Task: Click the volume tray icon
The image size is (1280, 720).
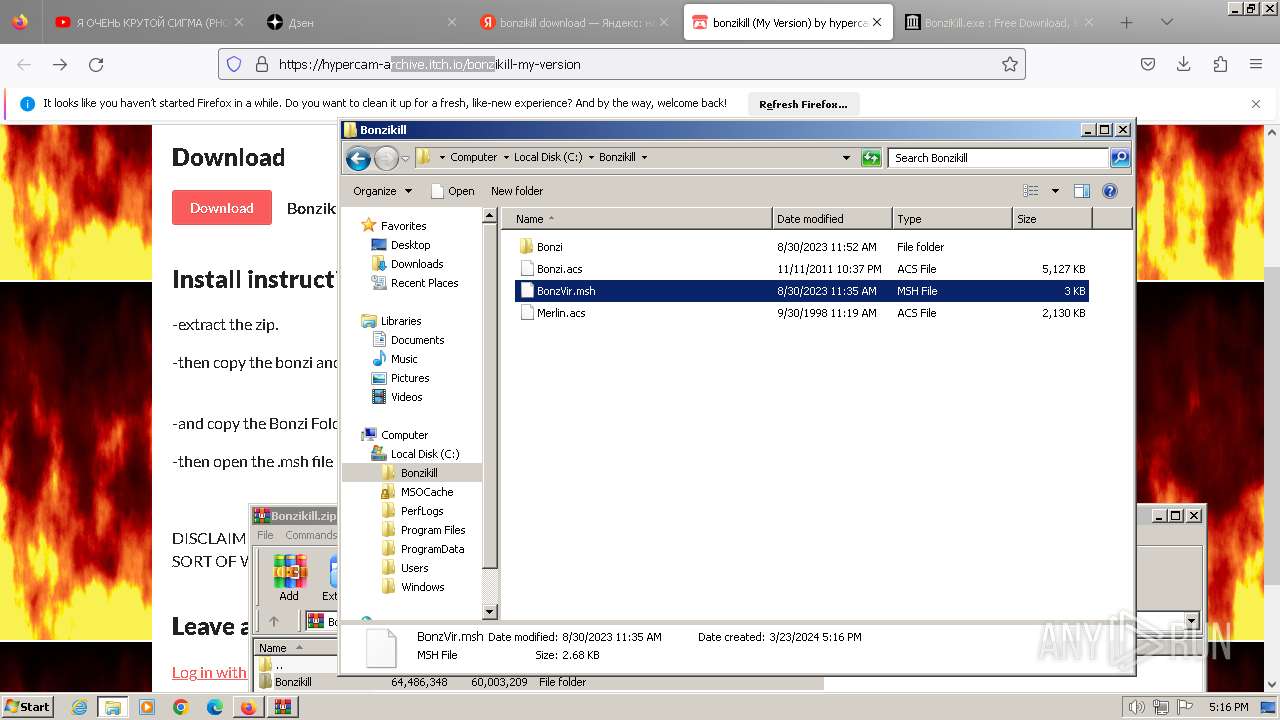Action: coord(1137,707)
